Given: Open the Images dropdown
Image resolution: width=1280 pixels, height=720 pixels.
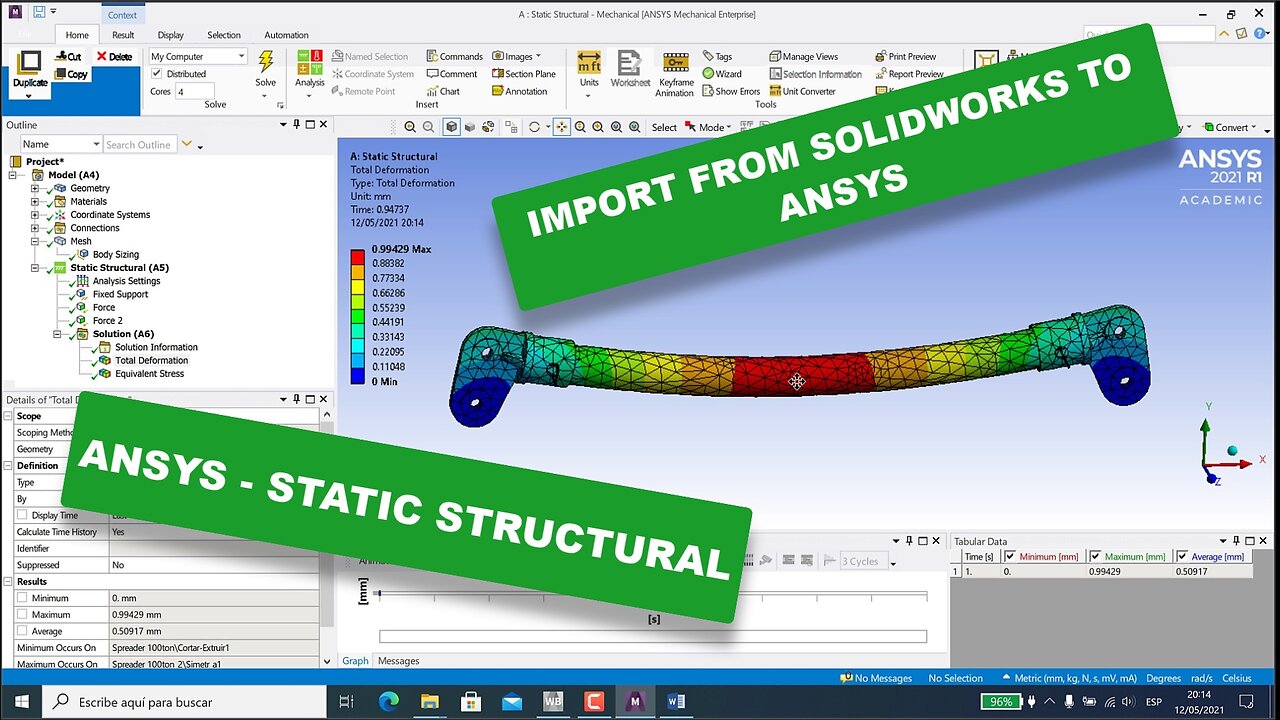Looking at the screenshot, I should (516, 57).
